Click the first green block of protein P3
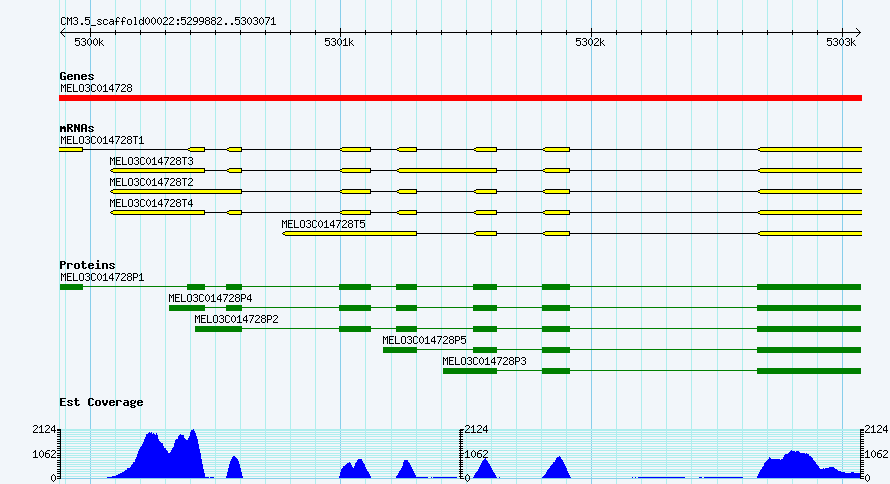This screenshot has height=484, width=890. tap(470, 371)
